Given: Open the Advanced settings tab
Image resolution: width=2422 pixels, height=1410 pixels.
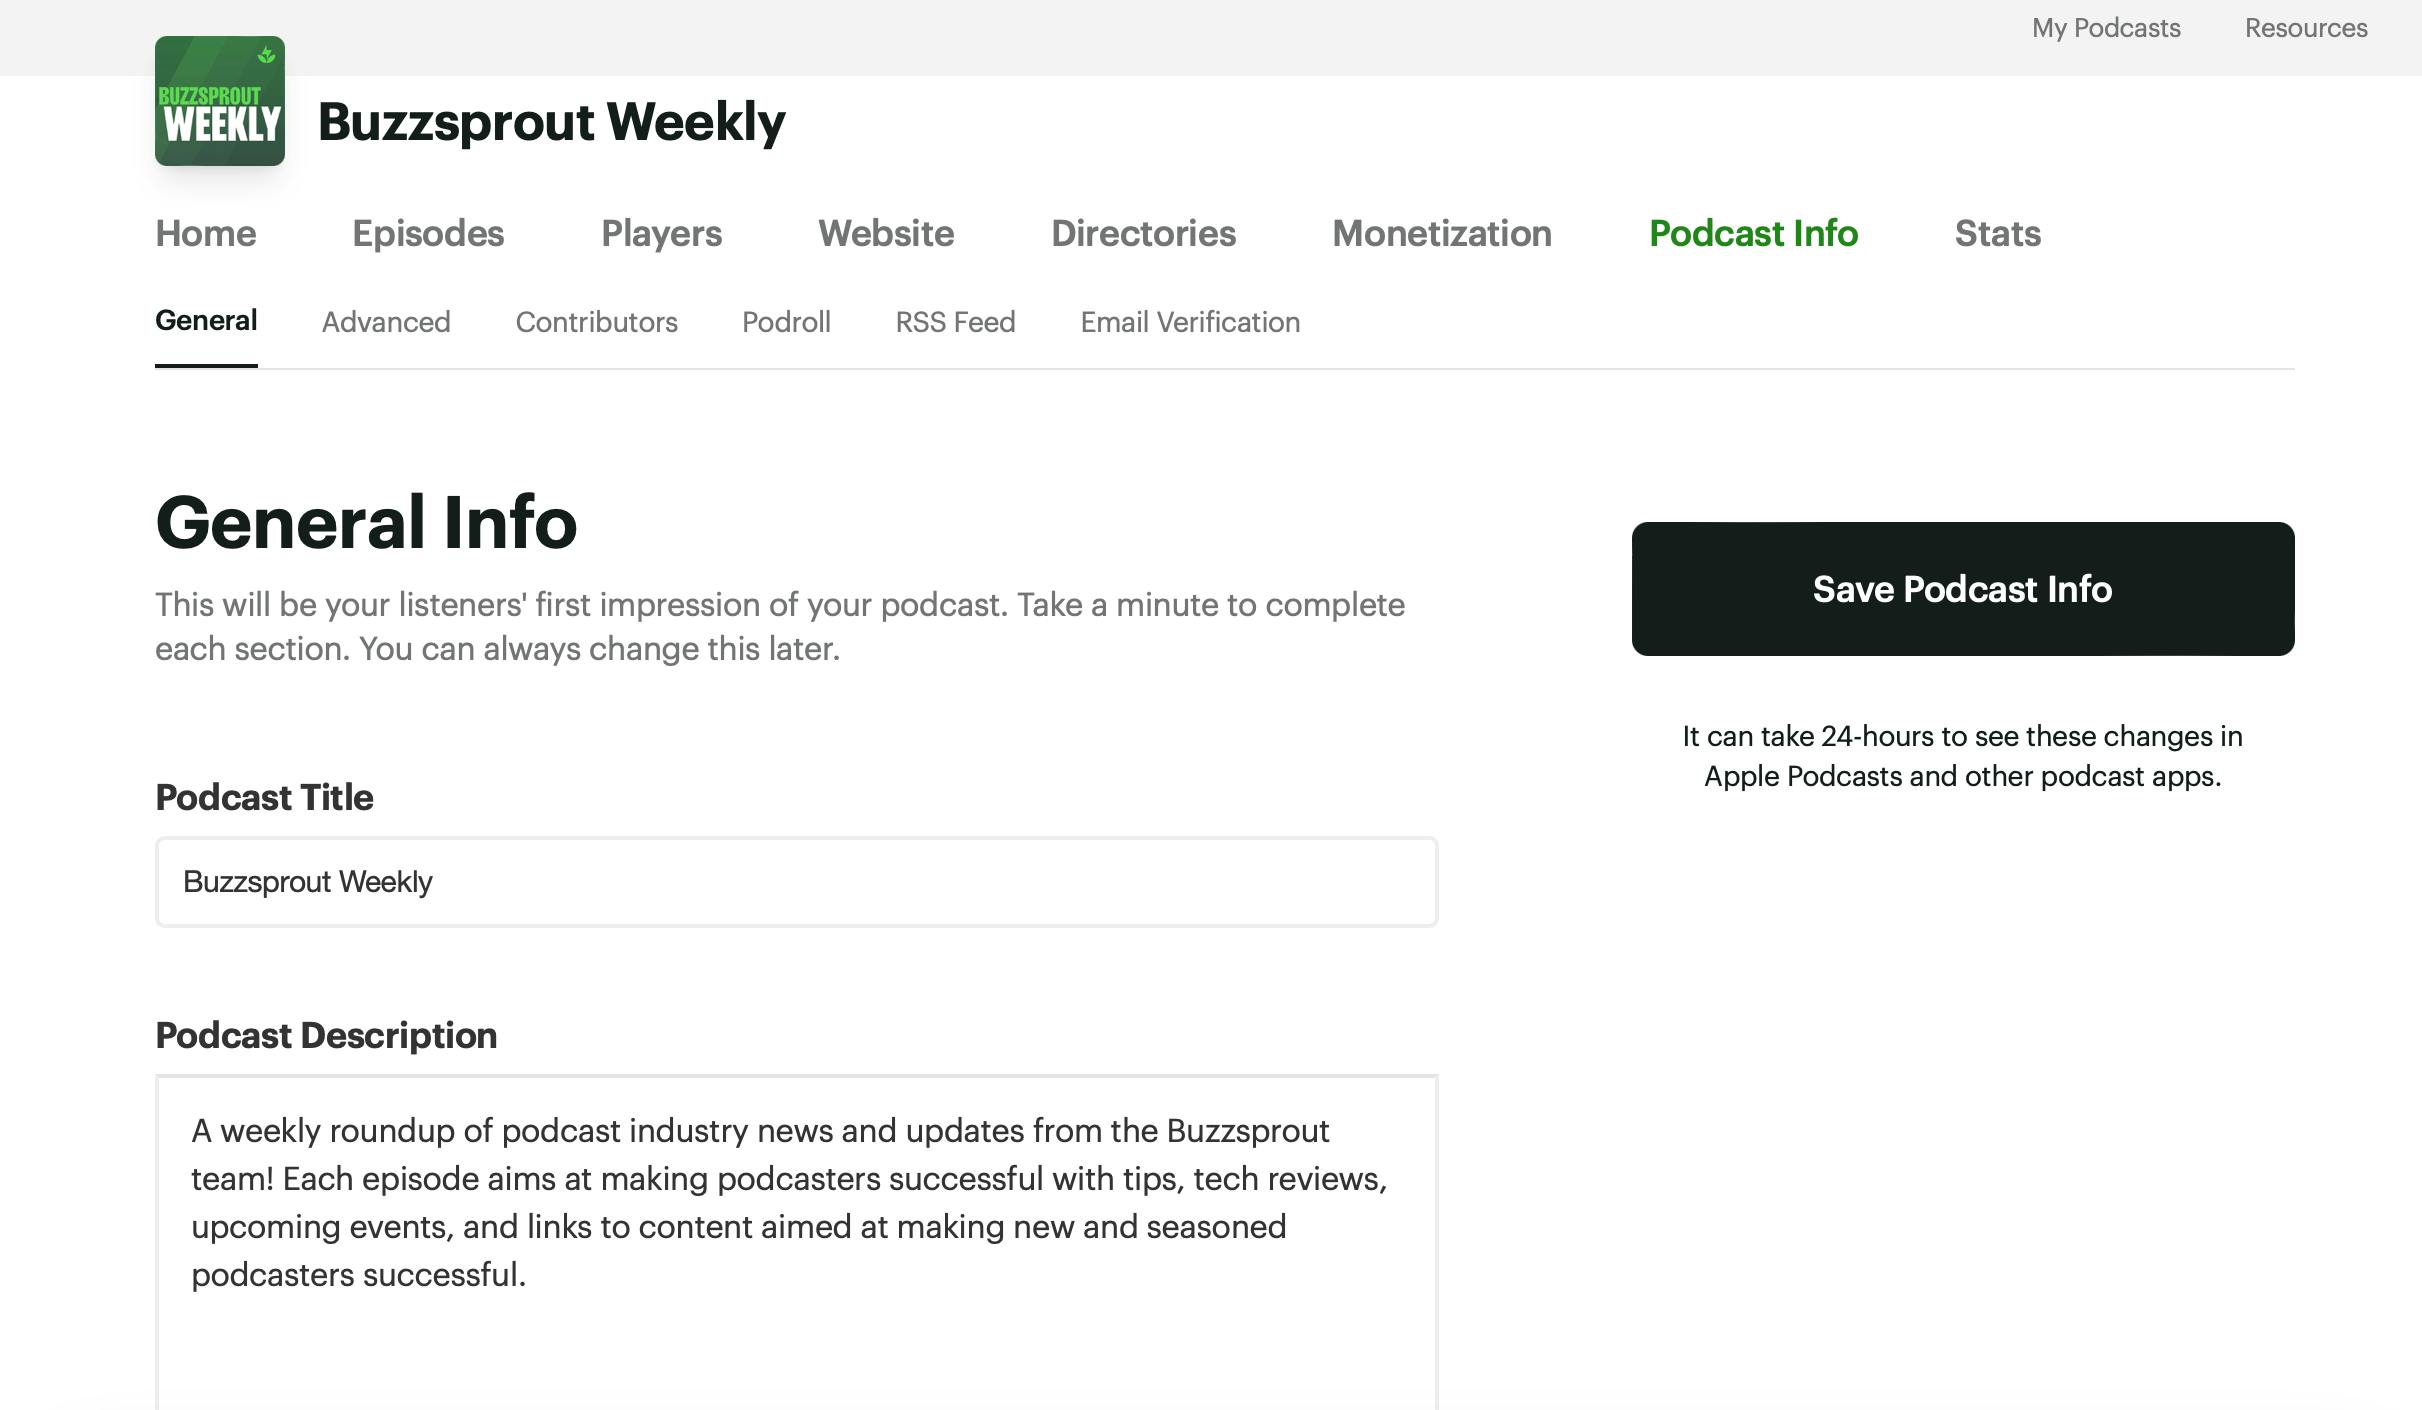Looking at the screenshot, I should pyautogui.click(x=386, y=322).
